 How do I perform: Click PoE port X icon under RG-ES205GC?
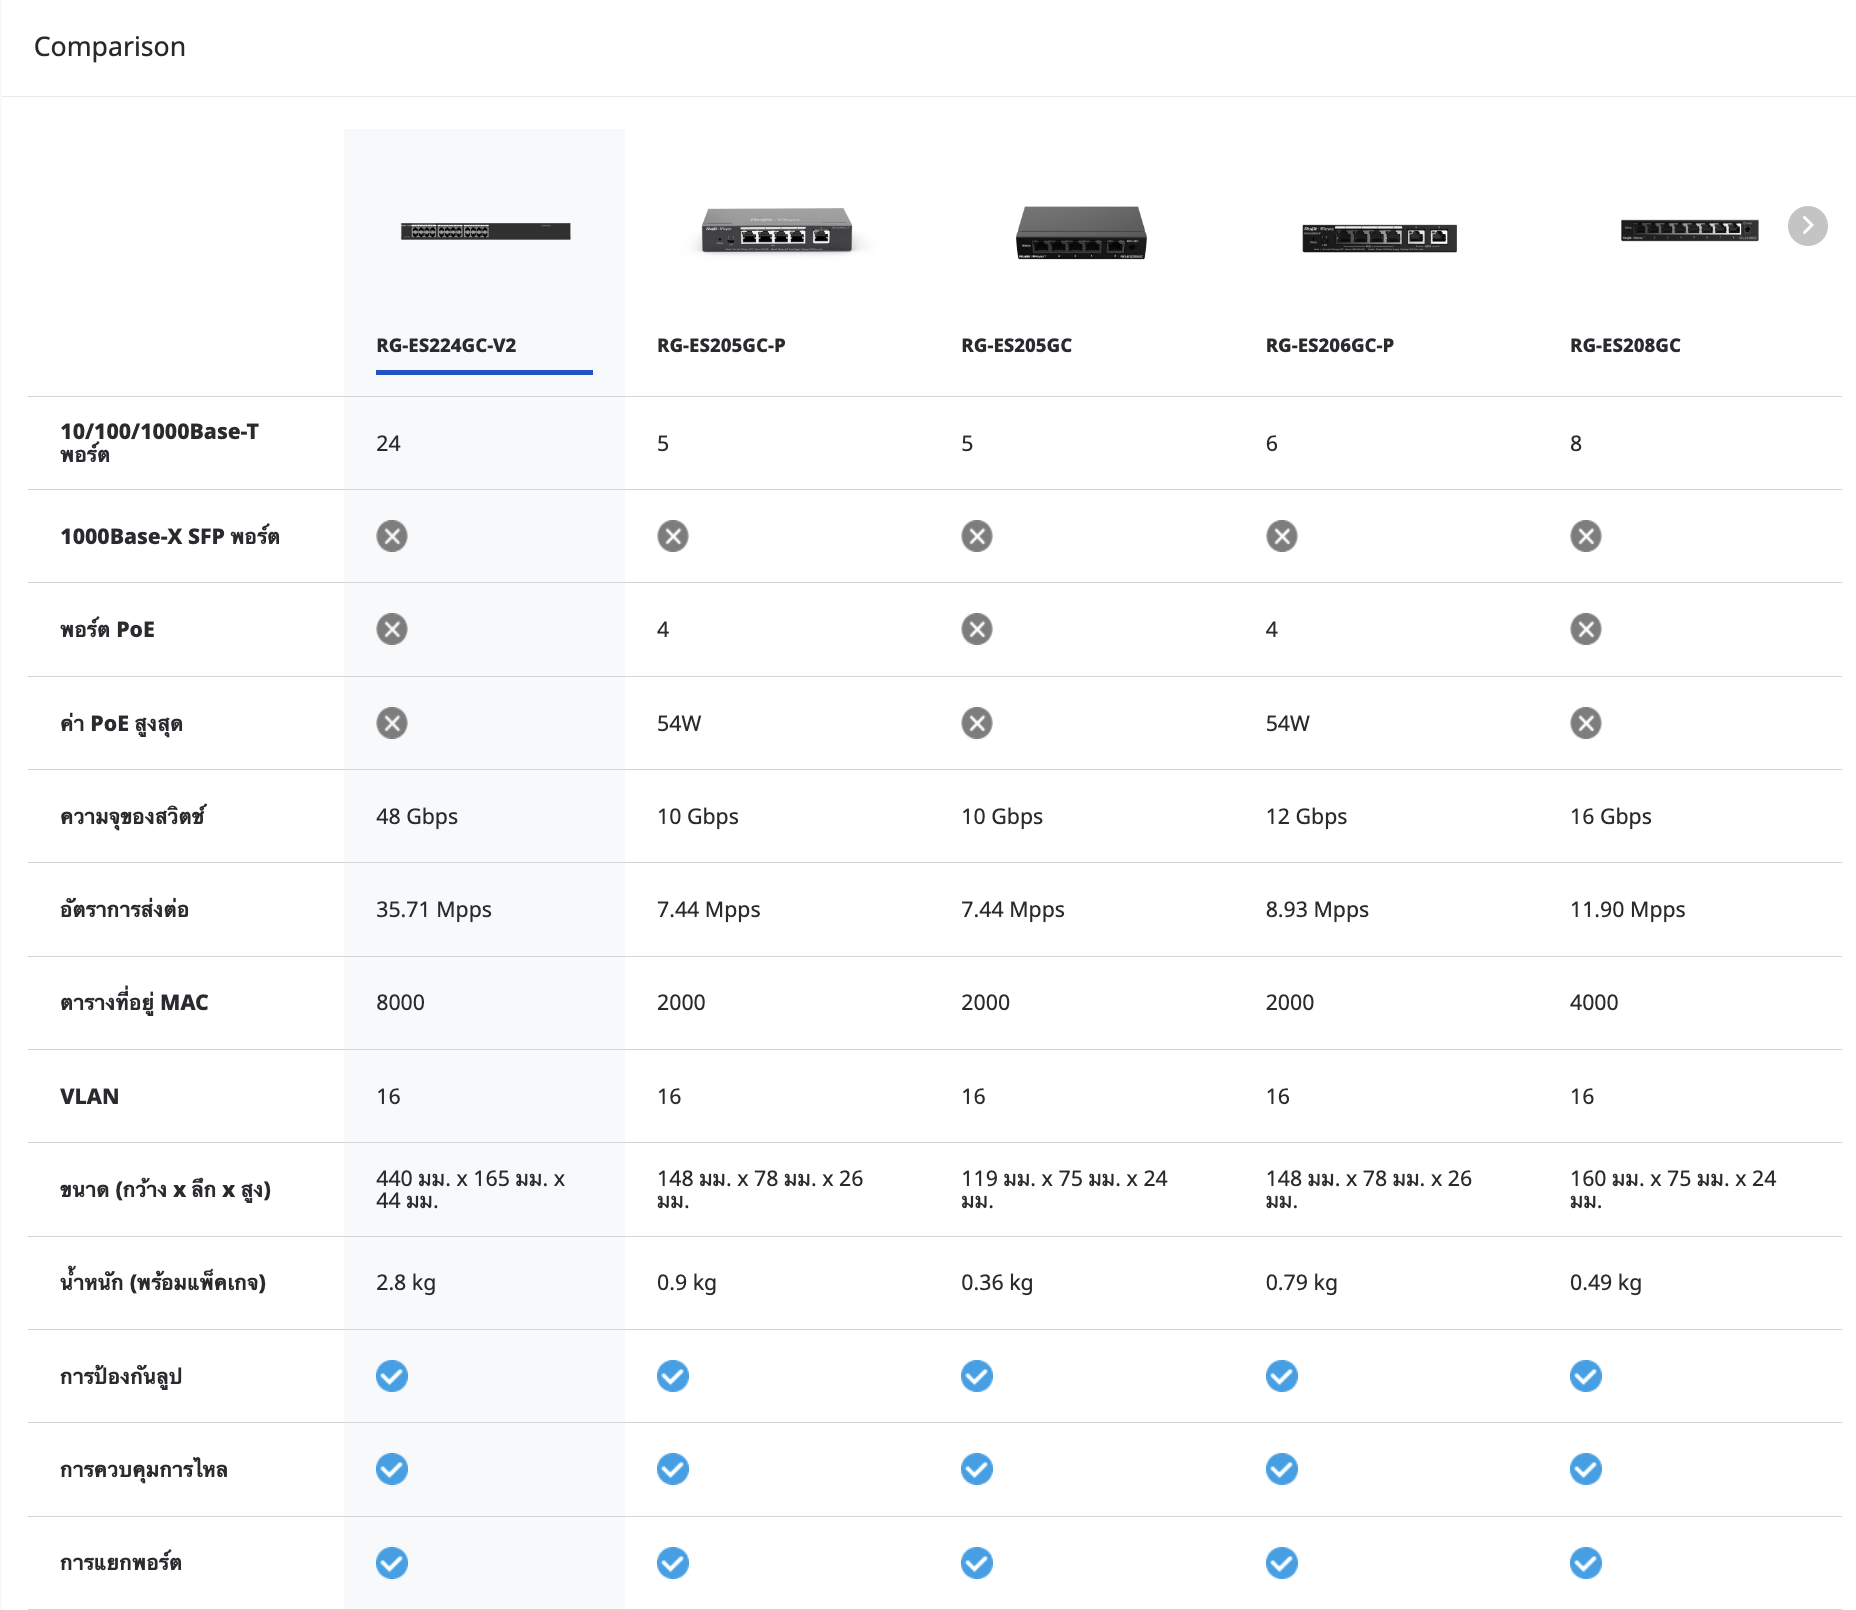click(977, 629)
